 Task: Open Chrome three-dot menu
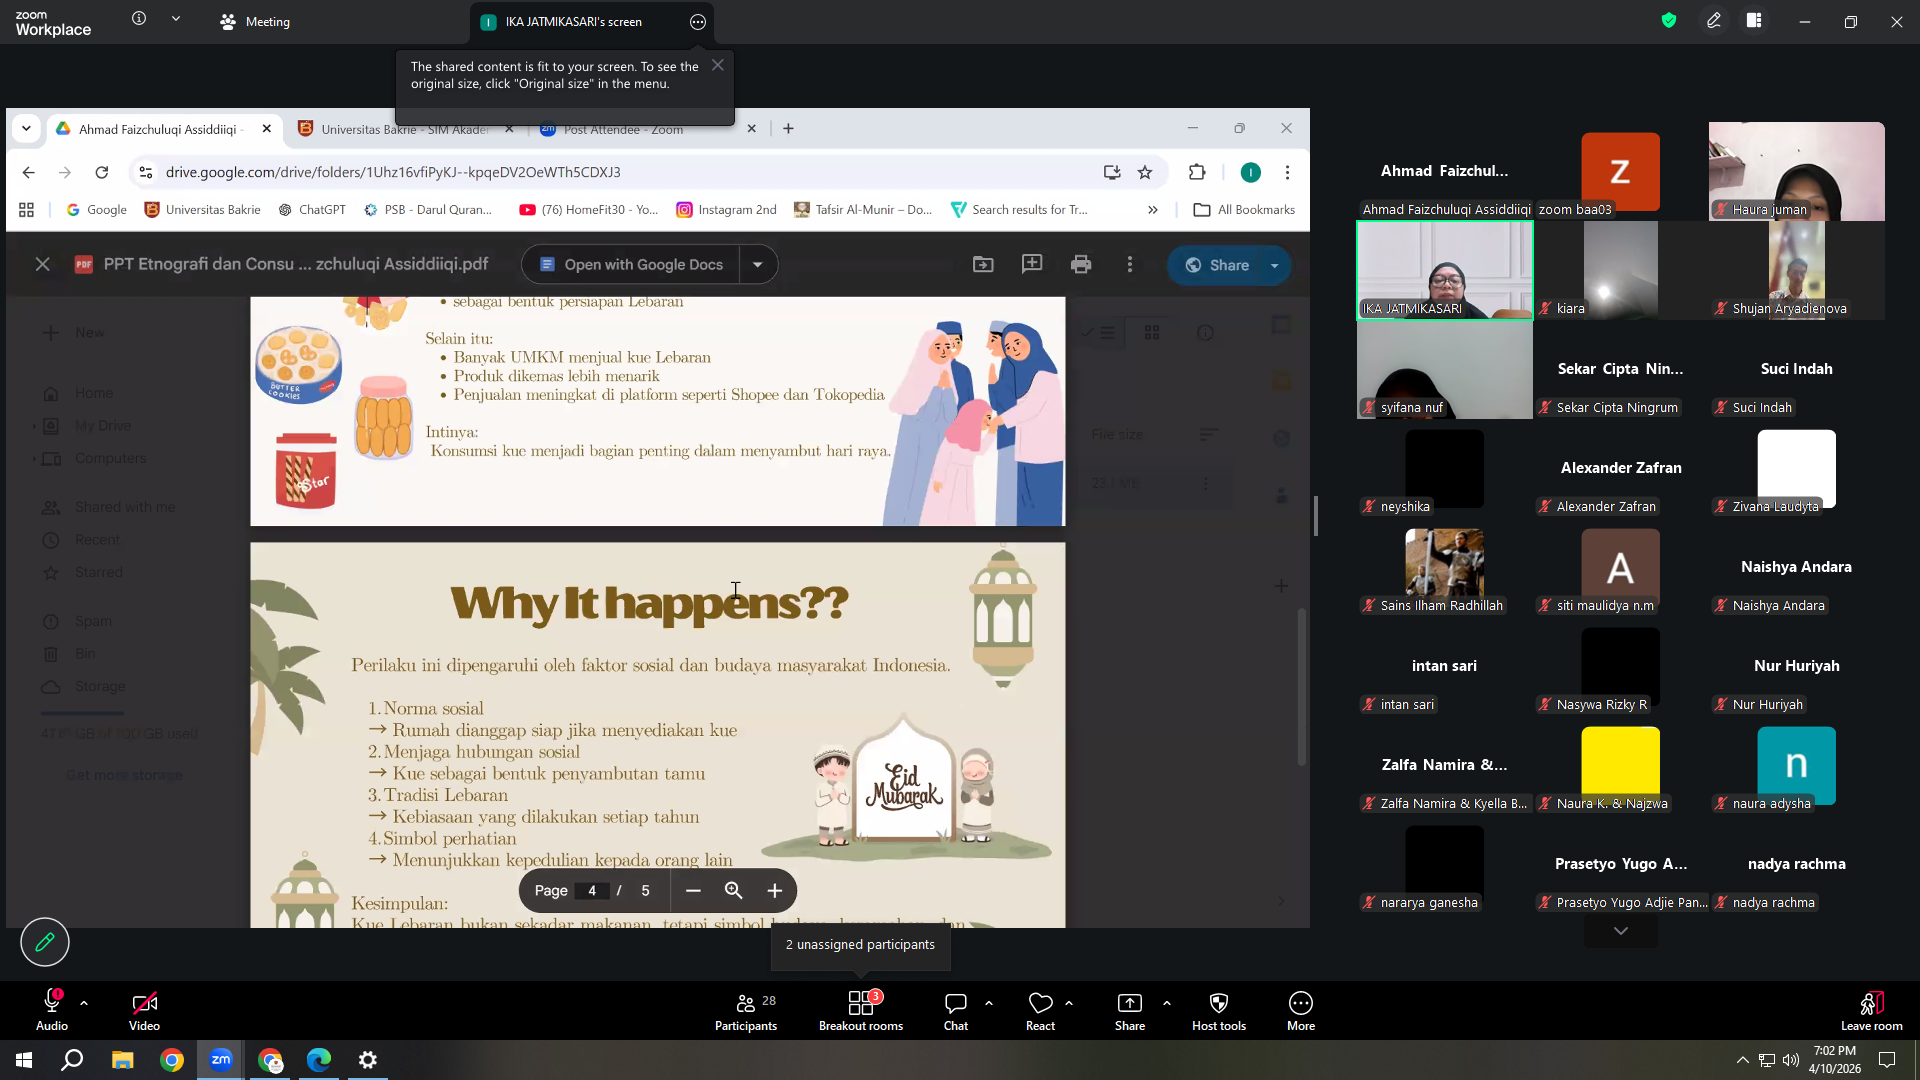[1288, 172]
